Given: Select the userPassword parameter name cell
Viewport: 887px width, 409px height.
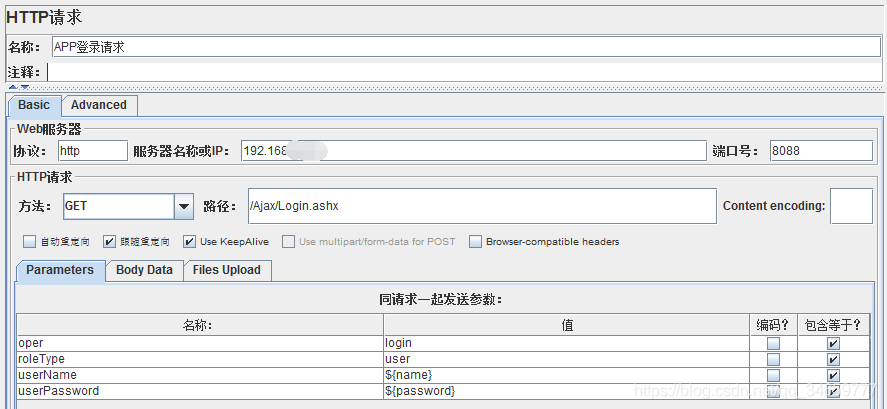Looking at the screenshot, I should point(200,391).
